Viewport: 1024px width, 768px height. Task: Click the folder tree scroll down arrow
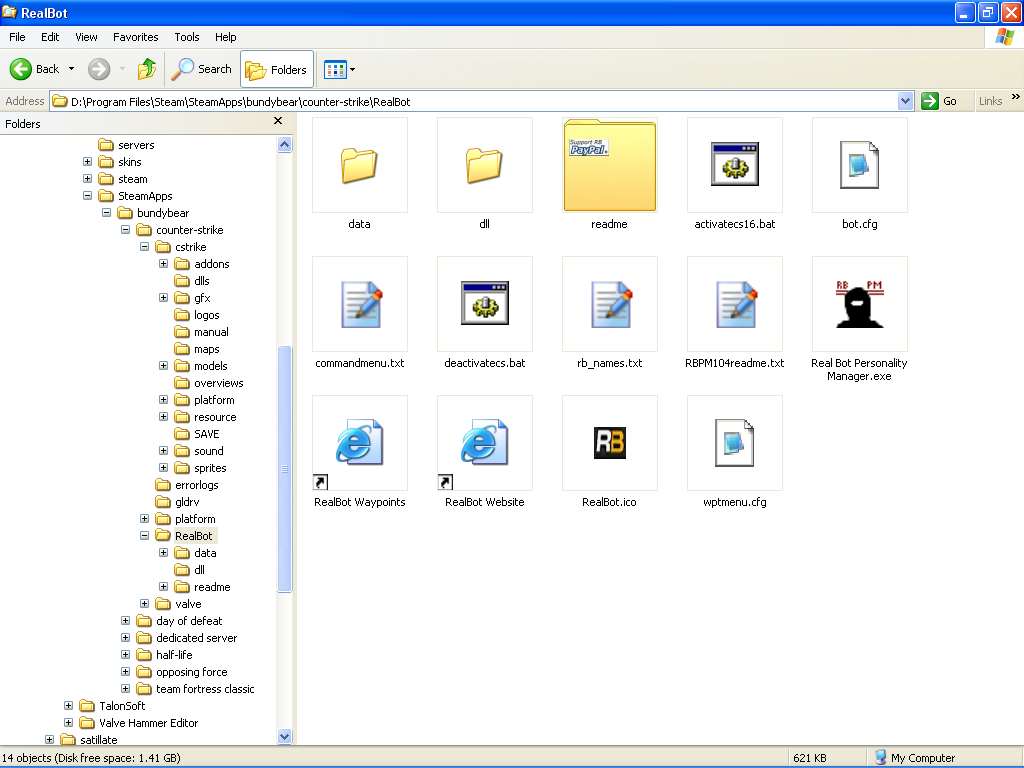(x=285, y=736)
